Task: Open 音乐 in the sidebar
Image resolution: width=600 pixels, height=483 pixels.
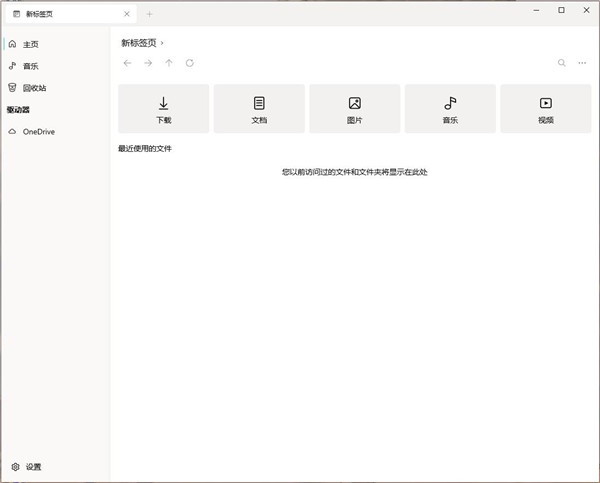Action: (x=56, y=66)
